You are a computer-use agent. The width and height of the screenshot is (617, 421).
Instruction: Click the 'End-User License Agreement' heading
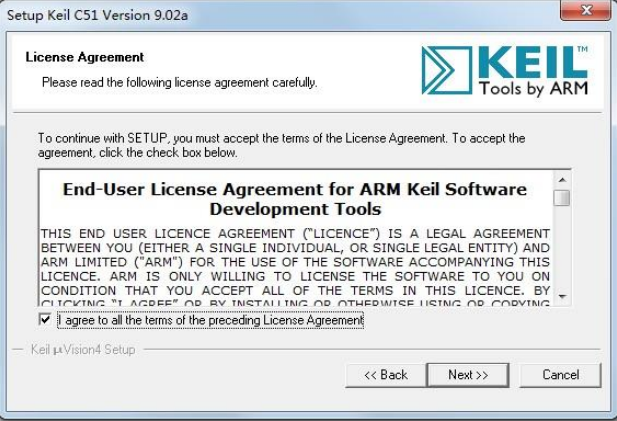(x=295, y=198)
